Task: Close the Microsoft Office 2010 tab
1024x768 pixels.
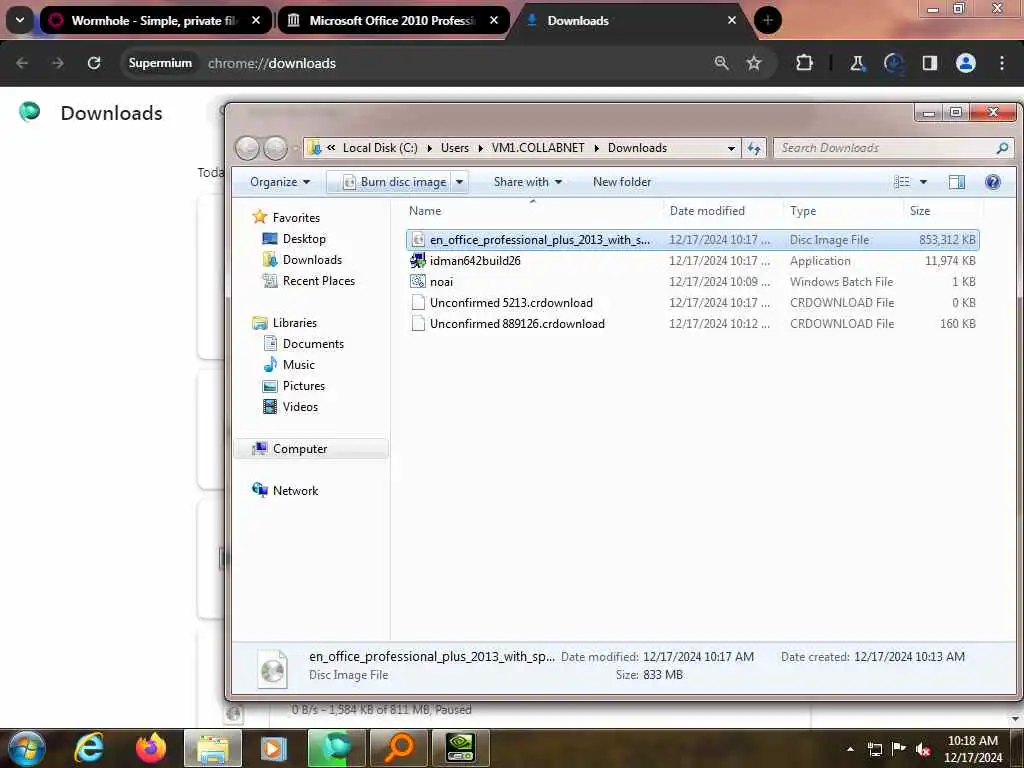Action: (494, 20)
